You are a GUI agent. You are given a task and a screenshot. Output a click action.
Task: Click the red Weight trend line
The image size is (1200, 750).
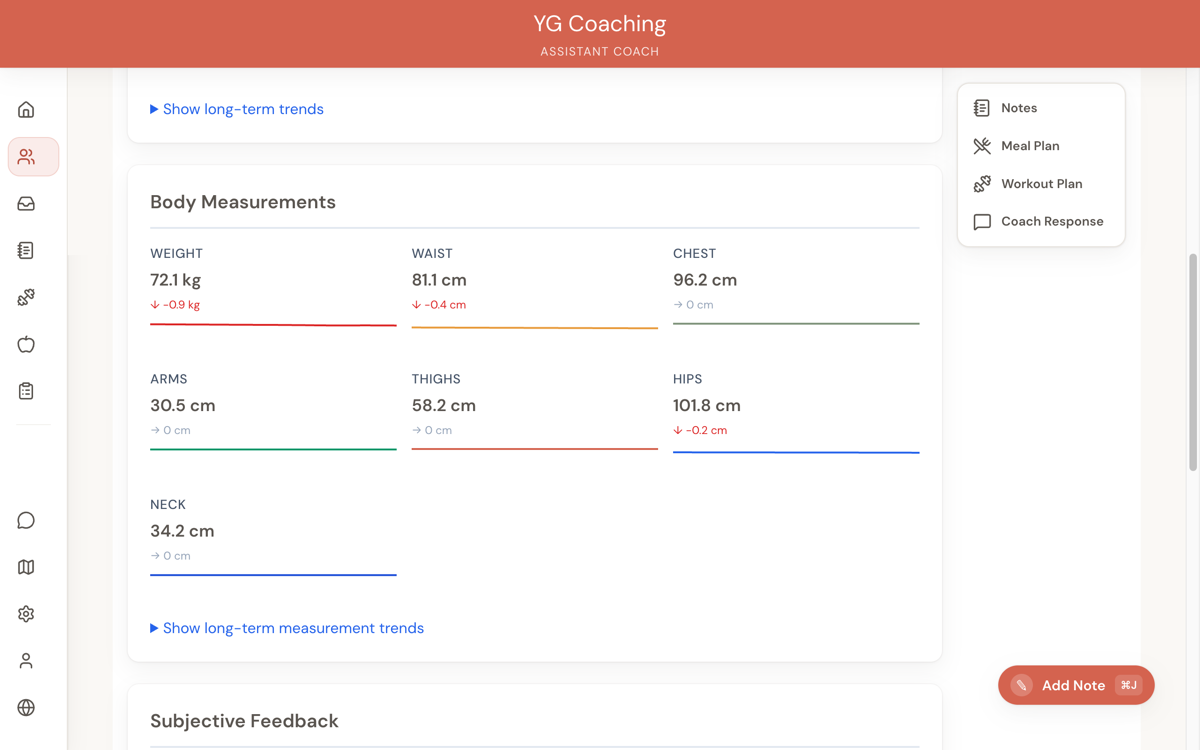[x=273, y=325]
